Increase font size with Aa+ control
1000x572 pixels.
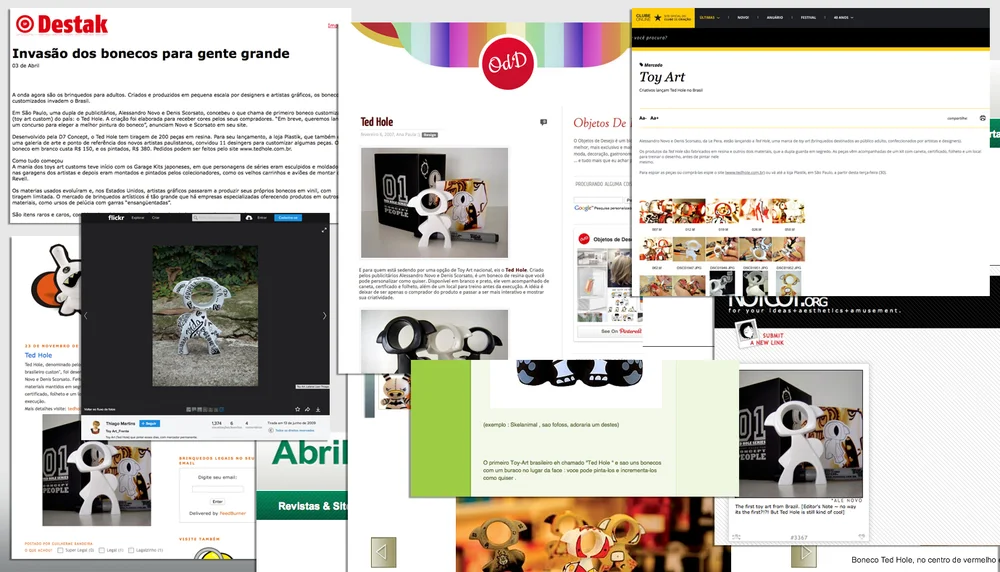click(654, 118)
